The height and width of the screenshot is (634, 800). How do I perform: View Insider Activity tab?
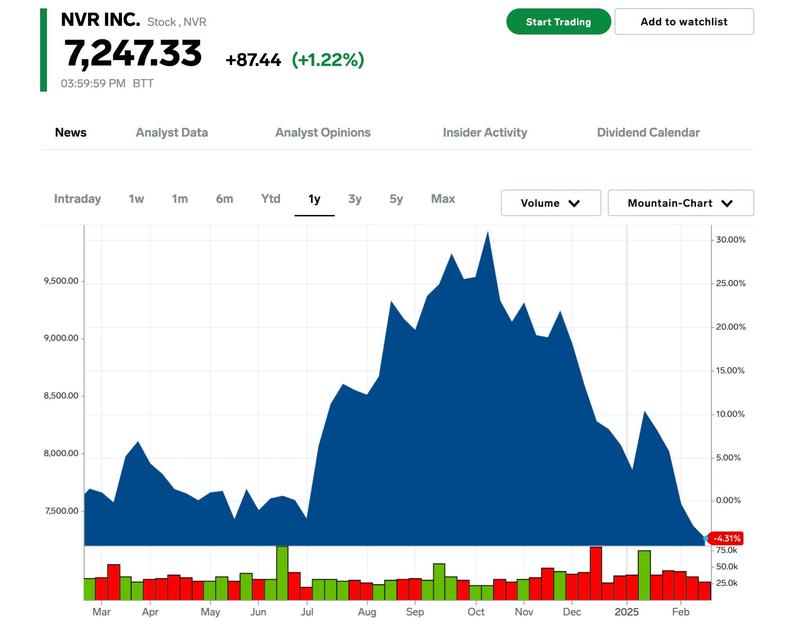(484, 132)
